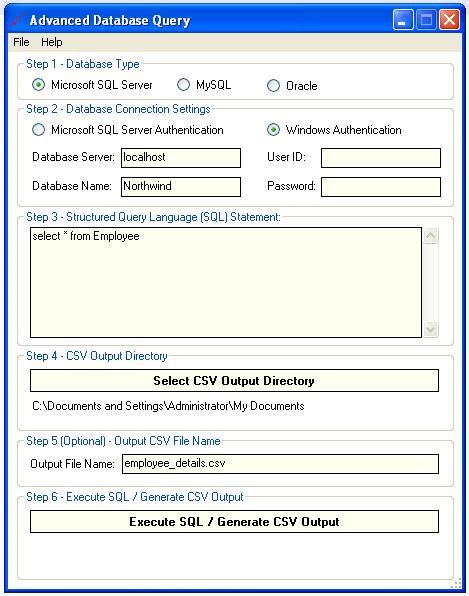Viewport: 469px width, 596px height.
Task: Click the window resize grip corner
Action: point(457,584)
